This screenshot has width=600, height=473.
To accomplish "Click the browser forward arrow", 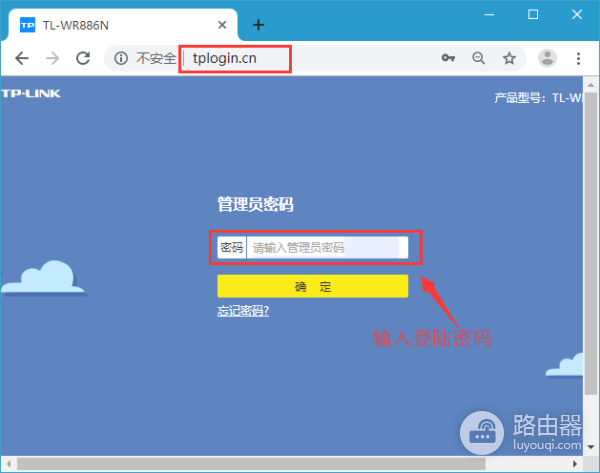I will coord(52,59).
